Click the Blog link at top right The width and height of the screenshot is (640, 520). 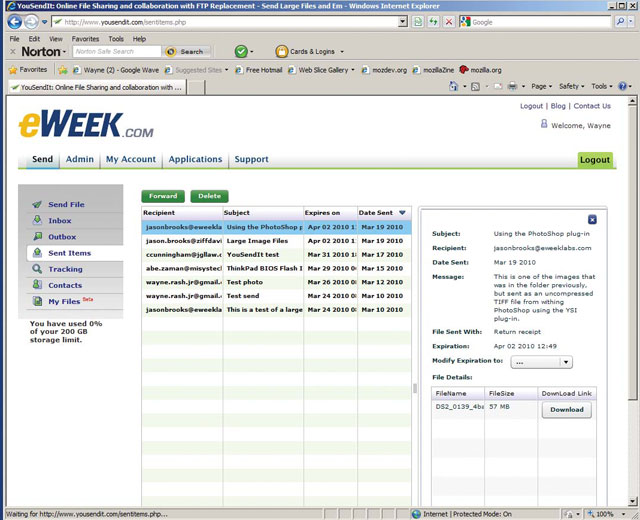point(558,106)
